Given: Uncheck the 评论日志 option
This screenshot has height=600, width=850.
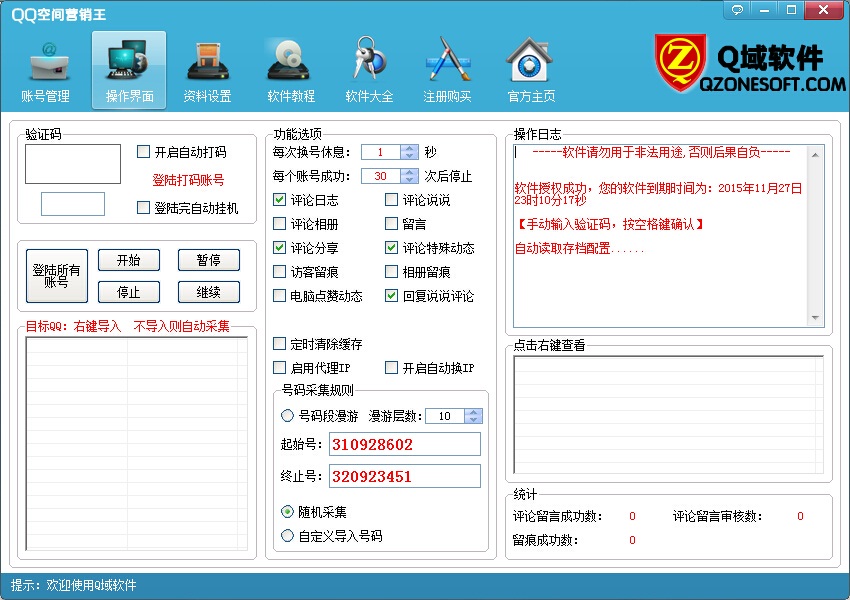Looking at the screenshot, I should click(x=279, y=200).
